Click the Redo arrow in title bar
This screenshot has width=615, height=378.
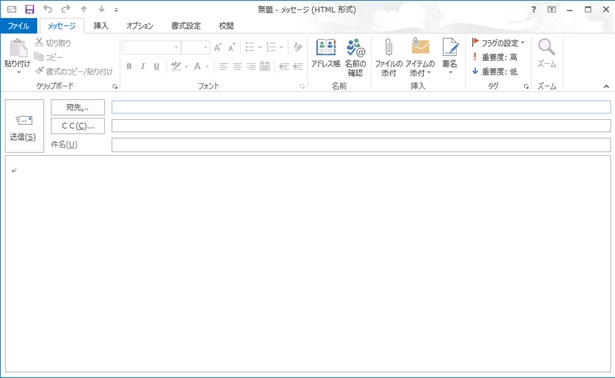(x=66, y=9)
